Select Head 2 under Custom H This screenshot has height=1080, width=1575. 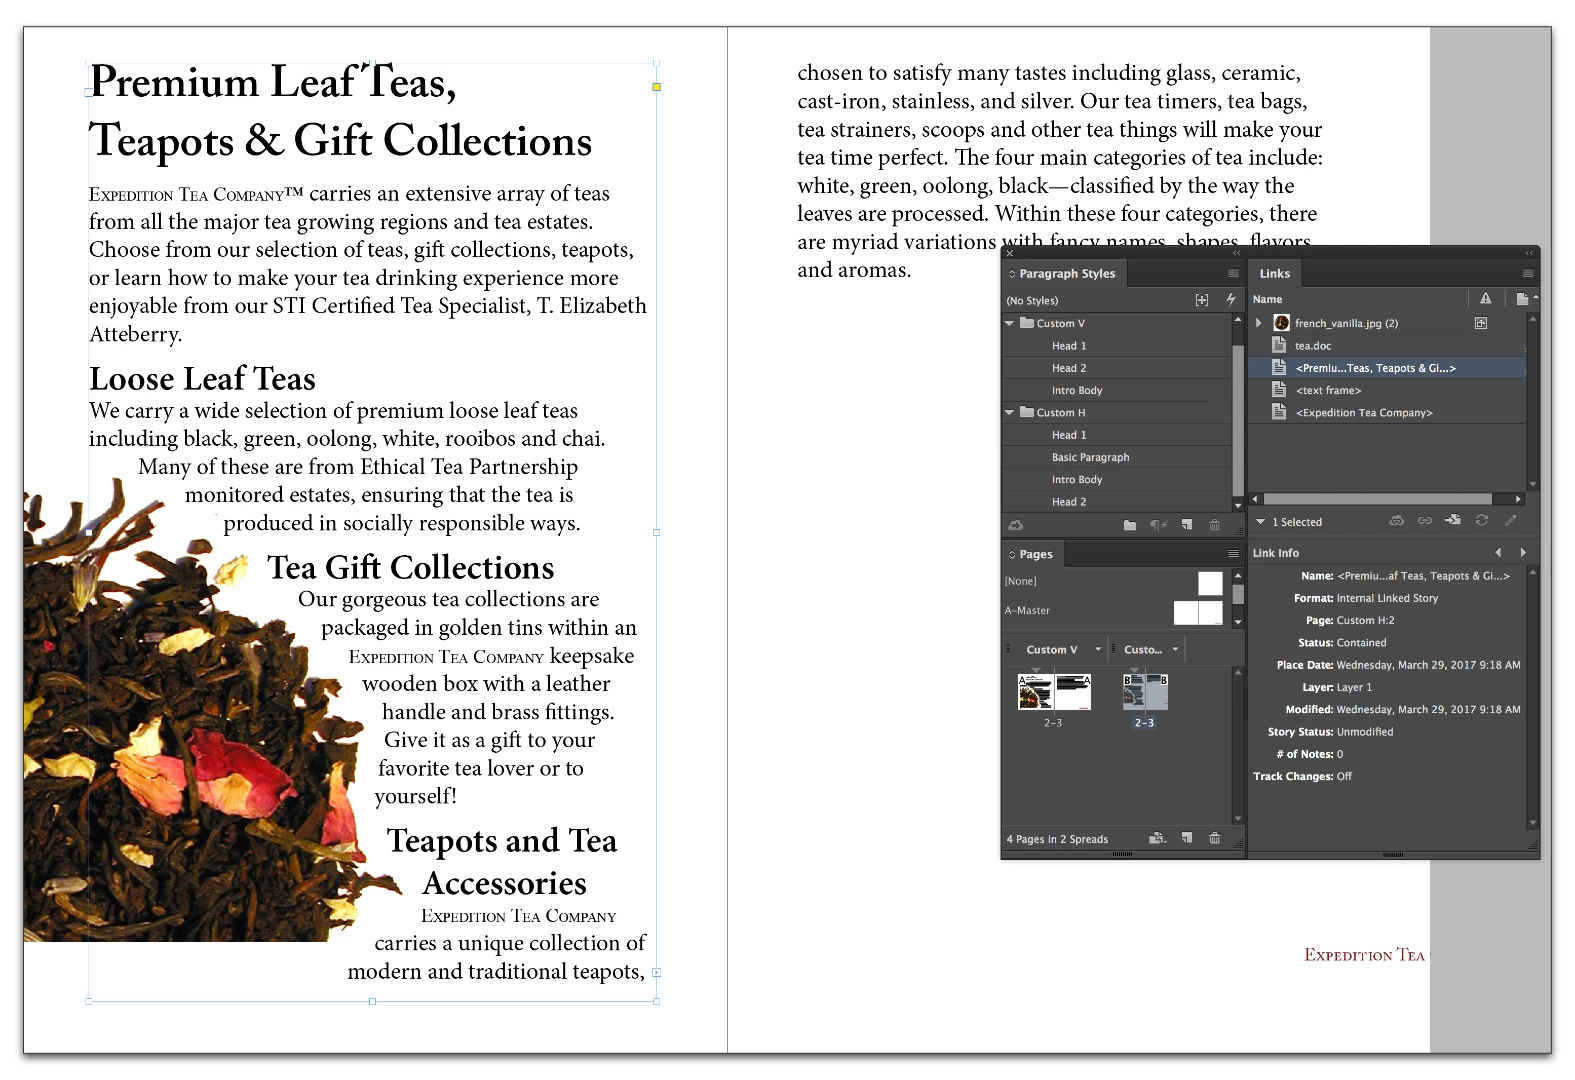[1117, 502]
